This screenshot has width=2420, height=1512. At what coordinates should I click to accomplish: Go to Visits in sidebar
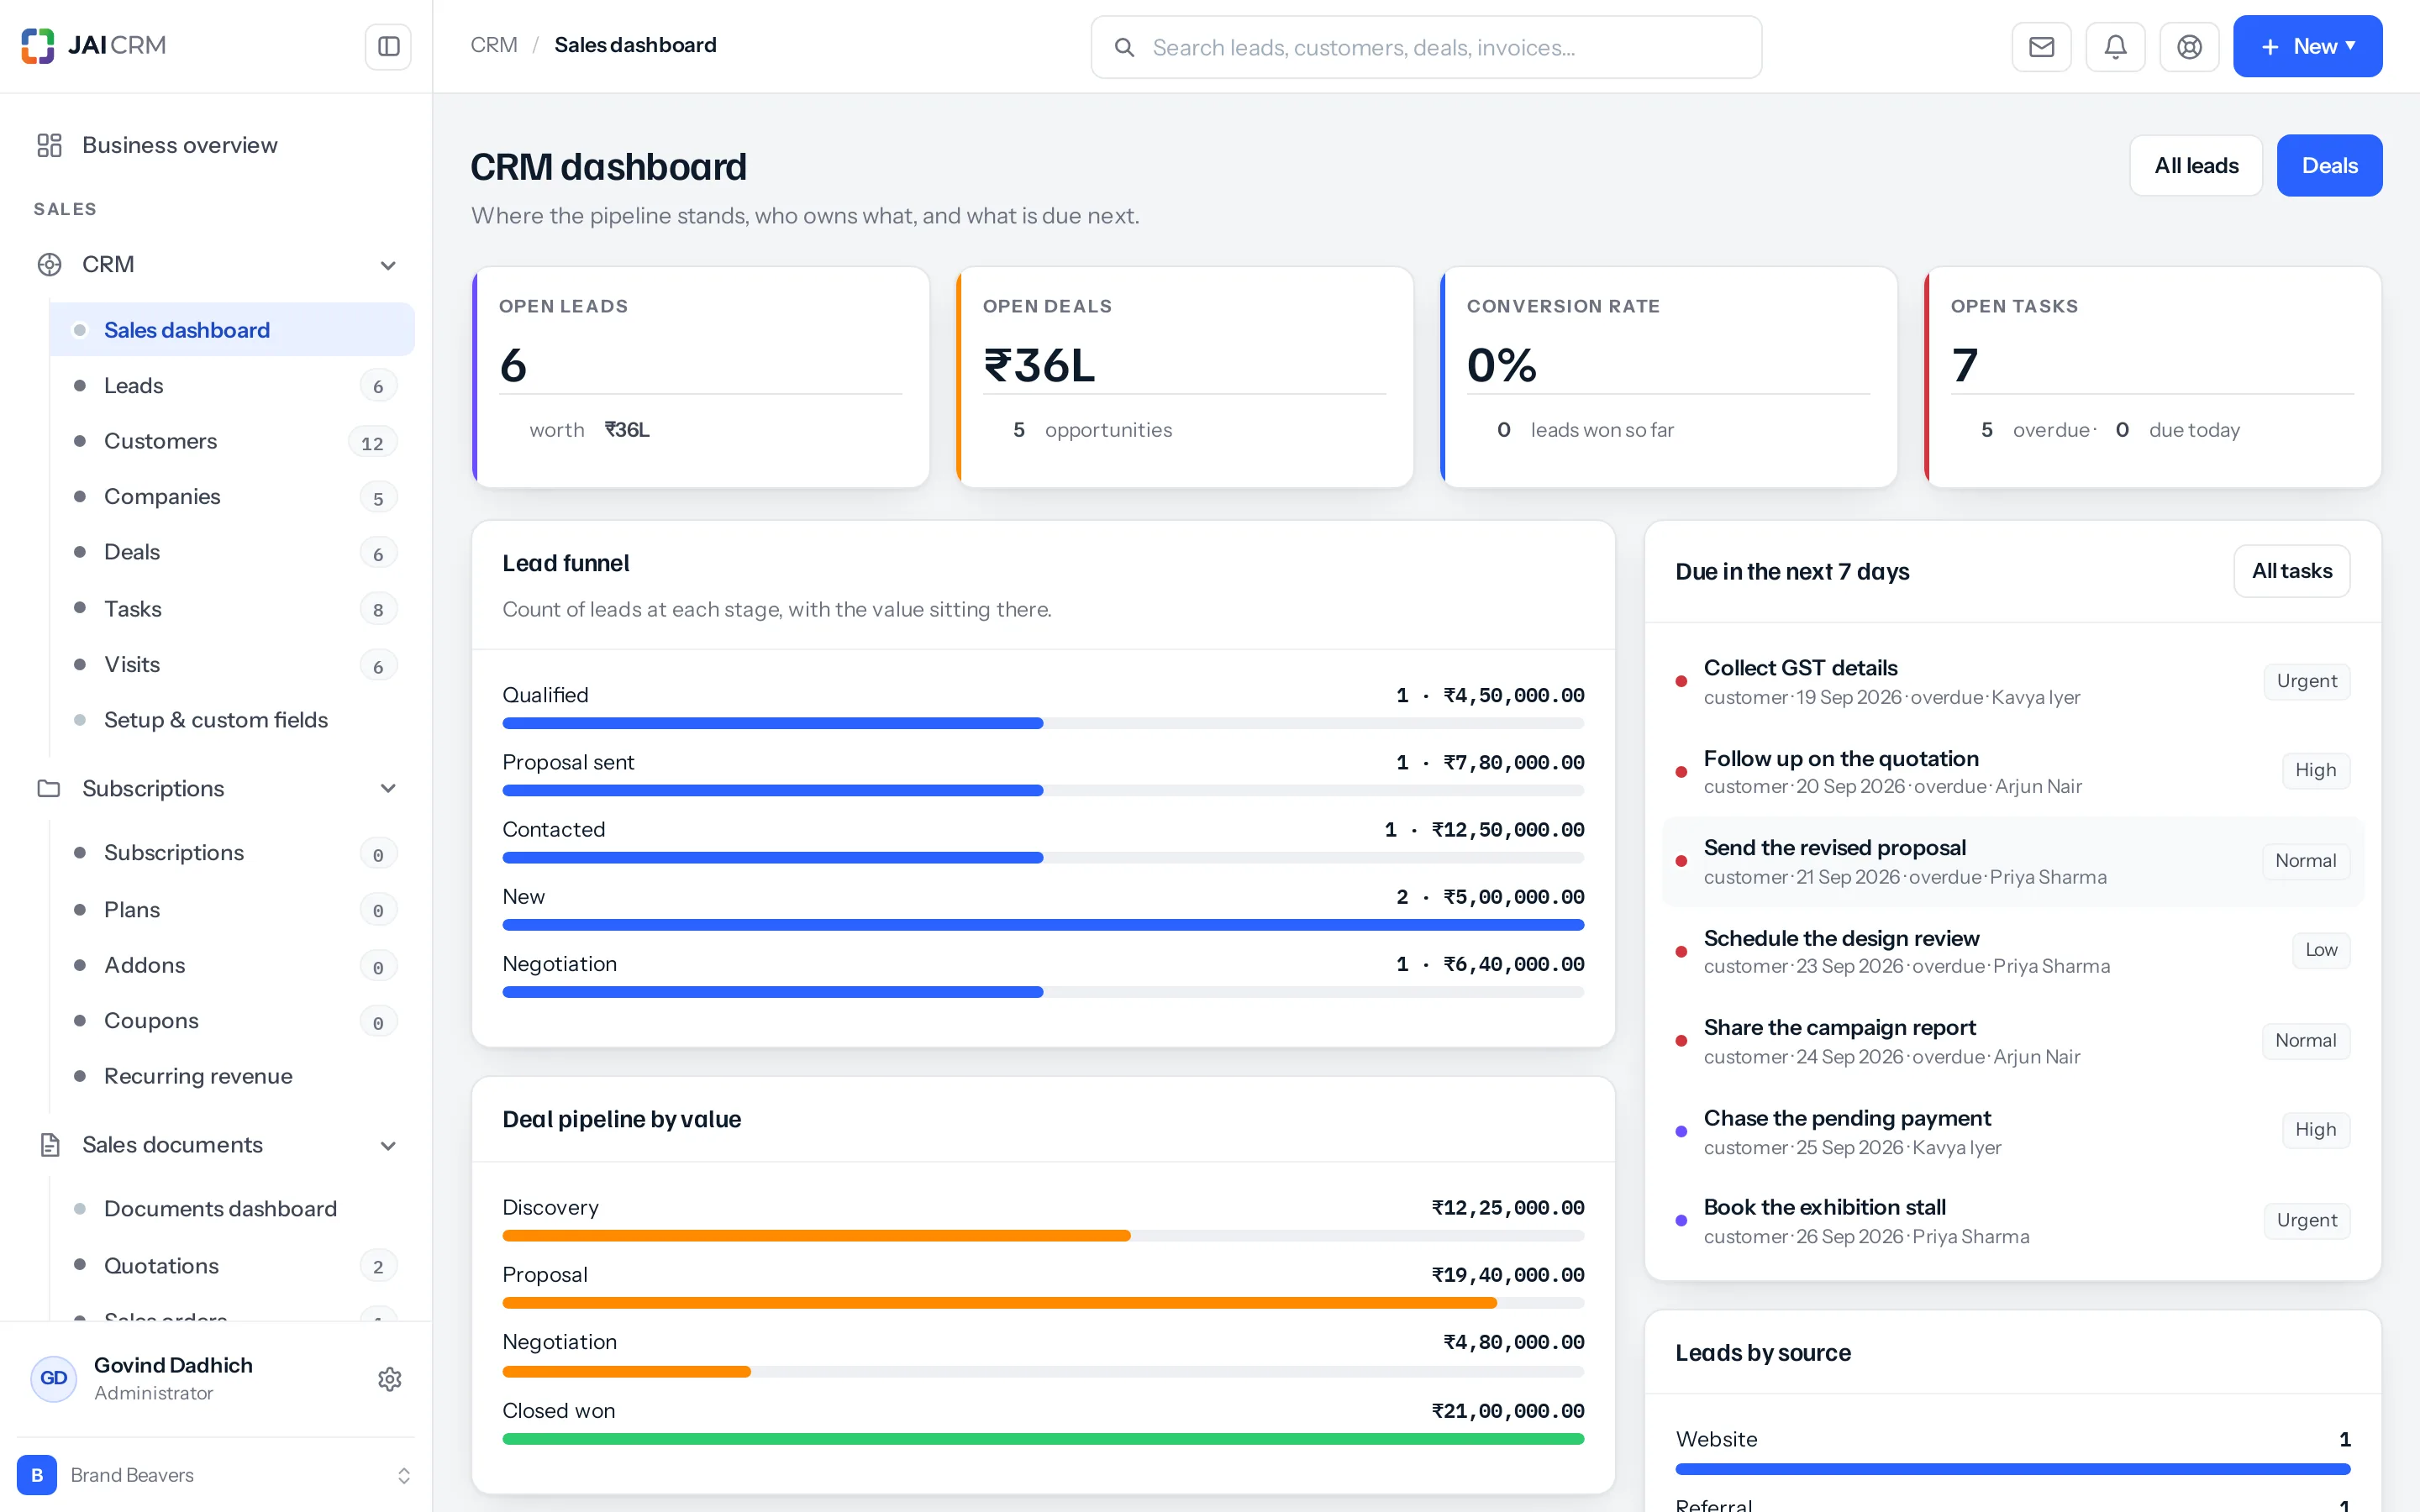(232, 664)
